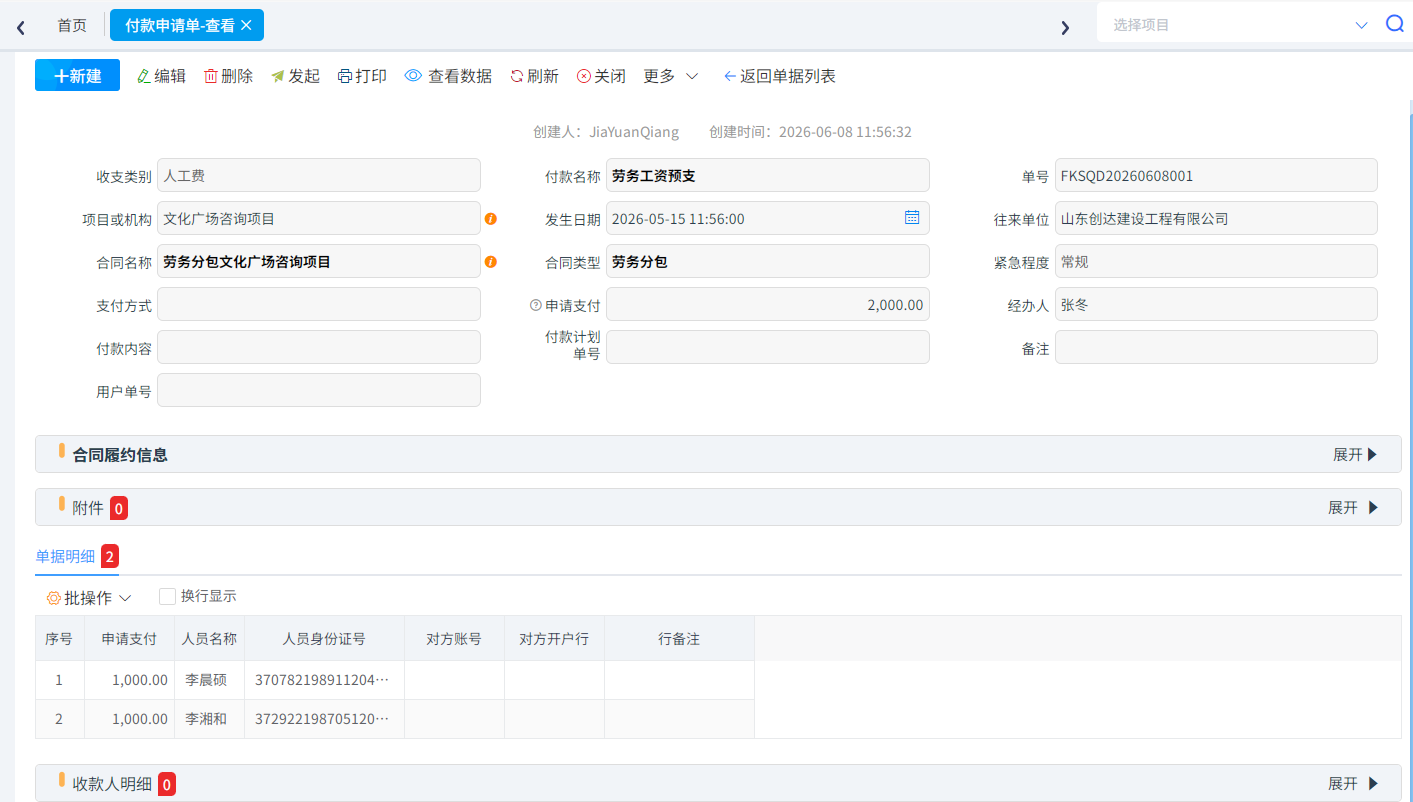Screen dimensions: 1413x802
Task: Click the printer 打印 icon
Action: point(345,76)
